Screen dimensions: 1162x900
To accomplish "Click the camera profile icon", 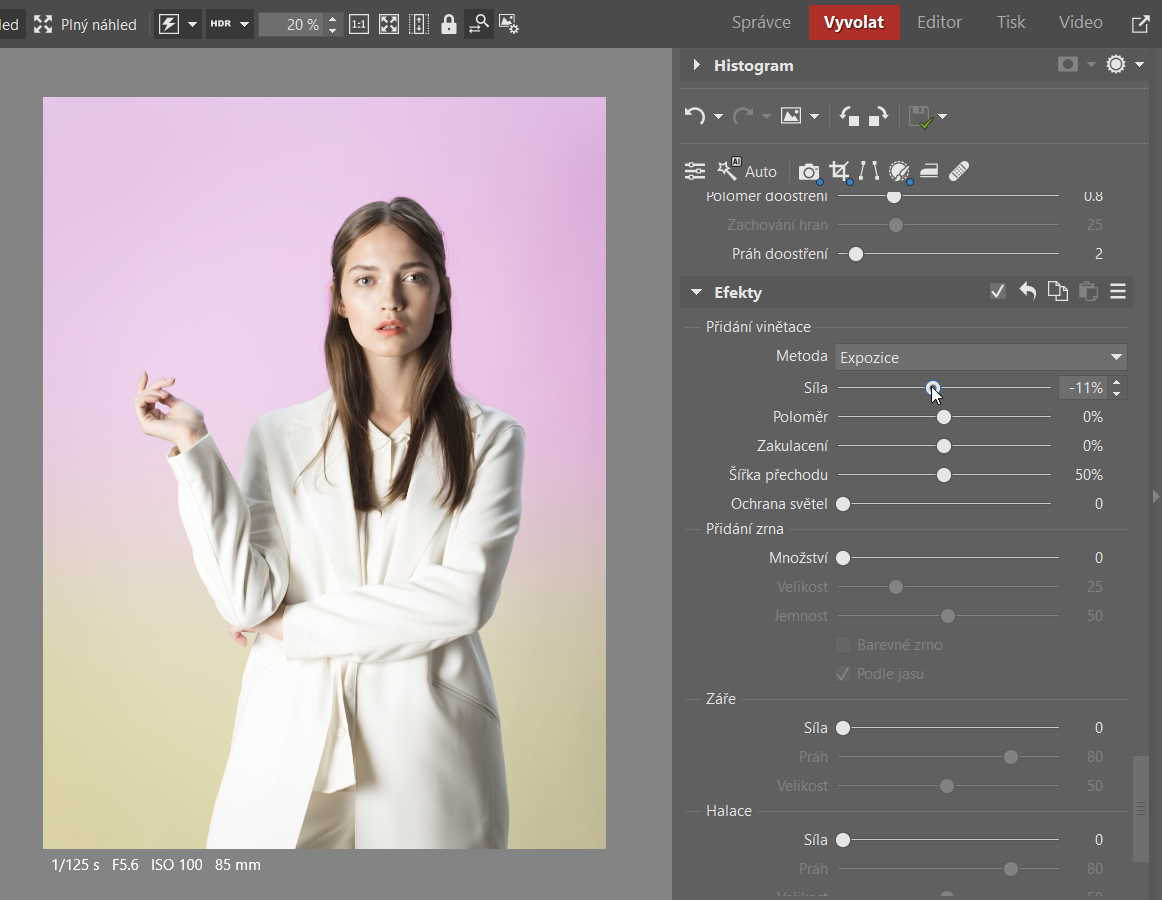I will (x=809, y=172).
